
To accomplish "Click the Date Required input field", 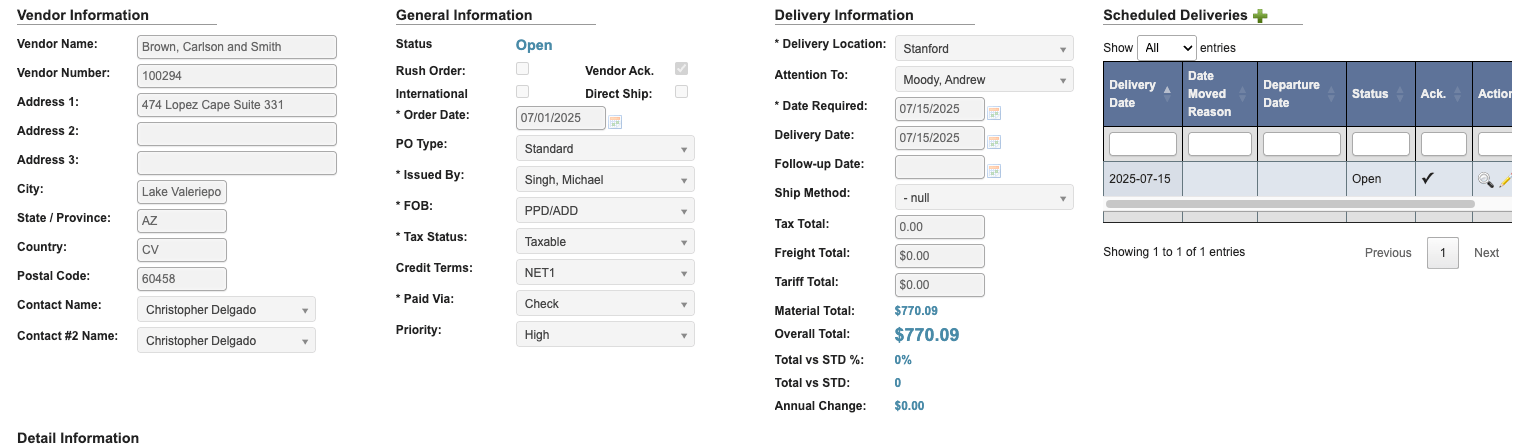I will click(940, 109).
